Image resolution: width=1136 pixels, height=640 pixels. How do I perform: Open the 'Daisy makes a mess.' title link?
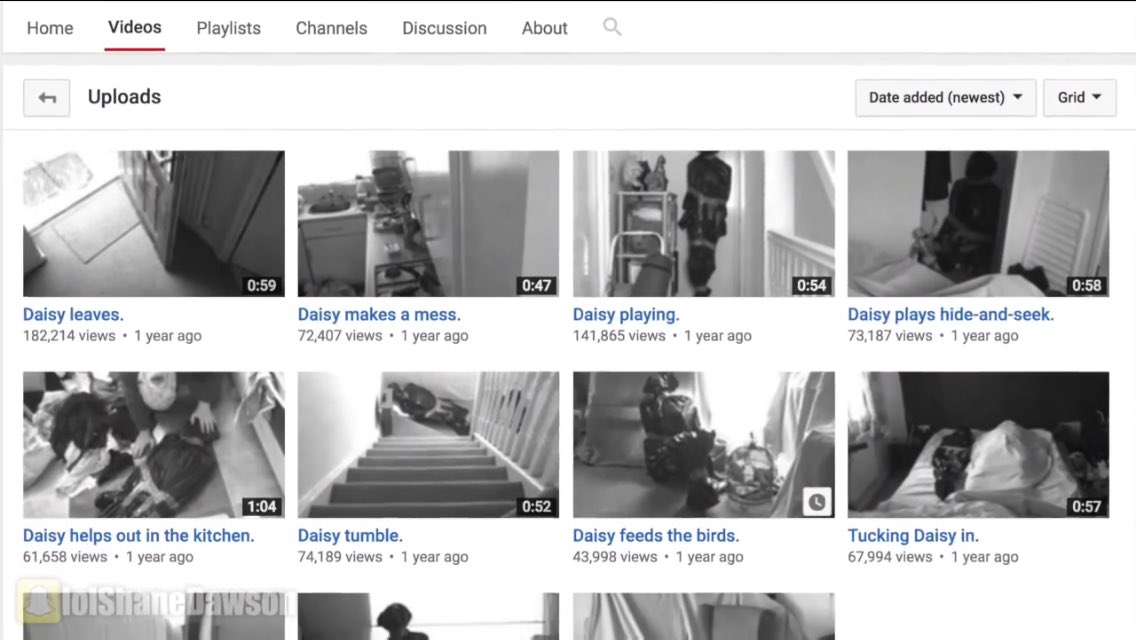[x=379, y=315]
